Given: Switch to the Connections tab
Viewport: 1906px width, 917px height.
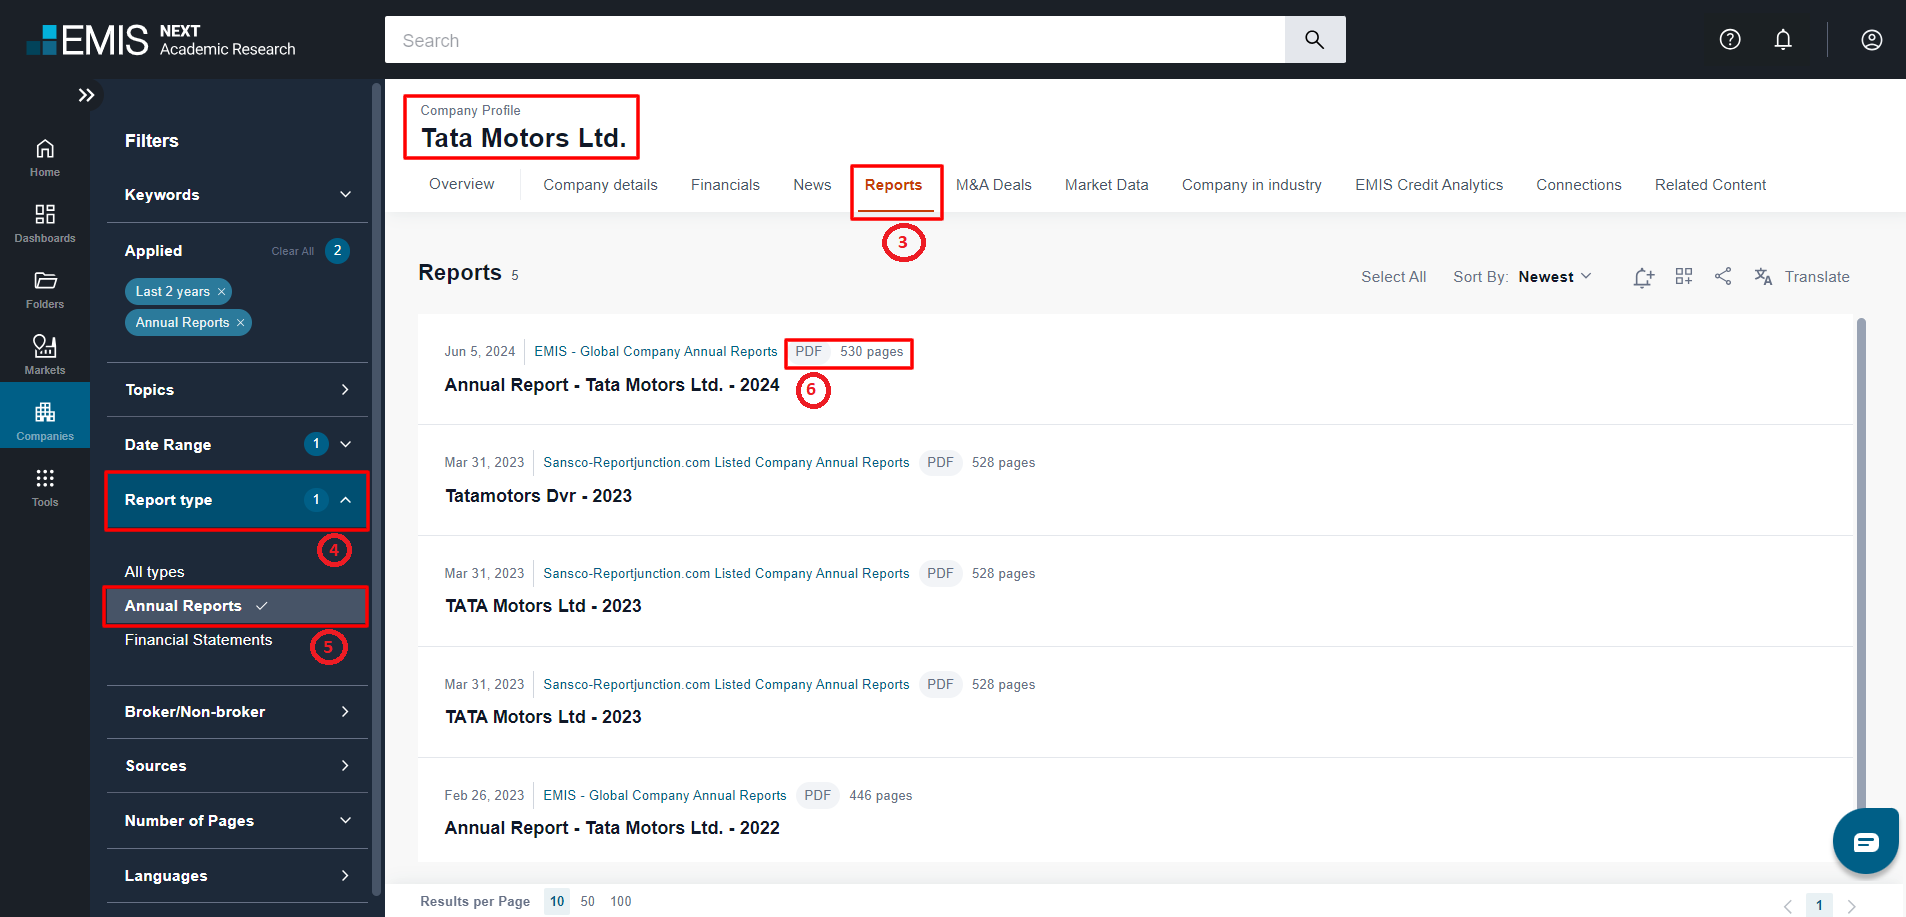Looking at the screenshot, I should click(x=1578, y=185).
